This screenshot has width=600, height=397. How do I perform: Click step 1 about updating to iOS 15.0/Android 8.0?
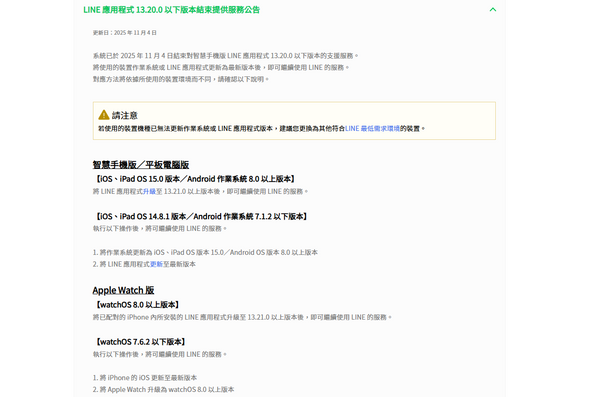[x=205, y=253]
